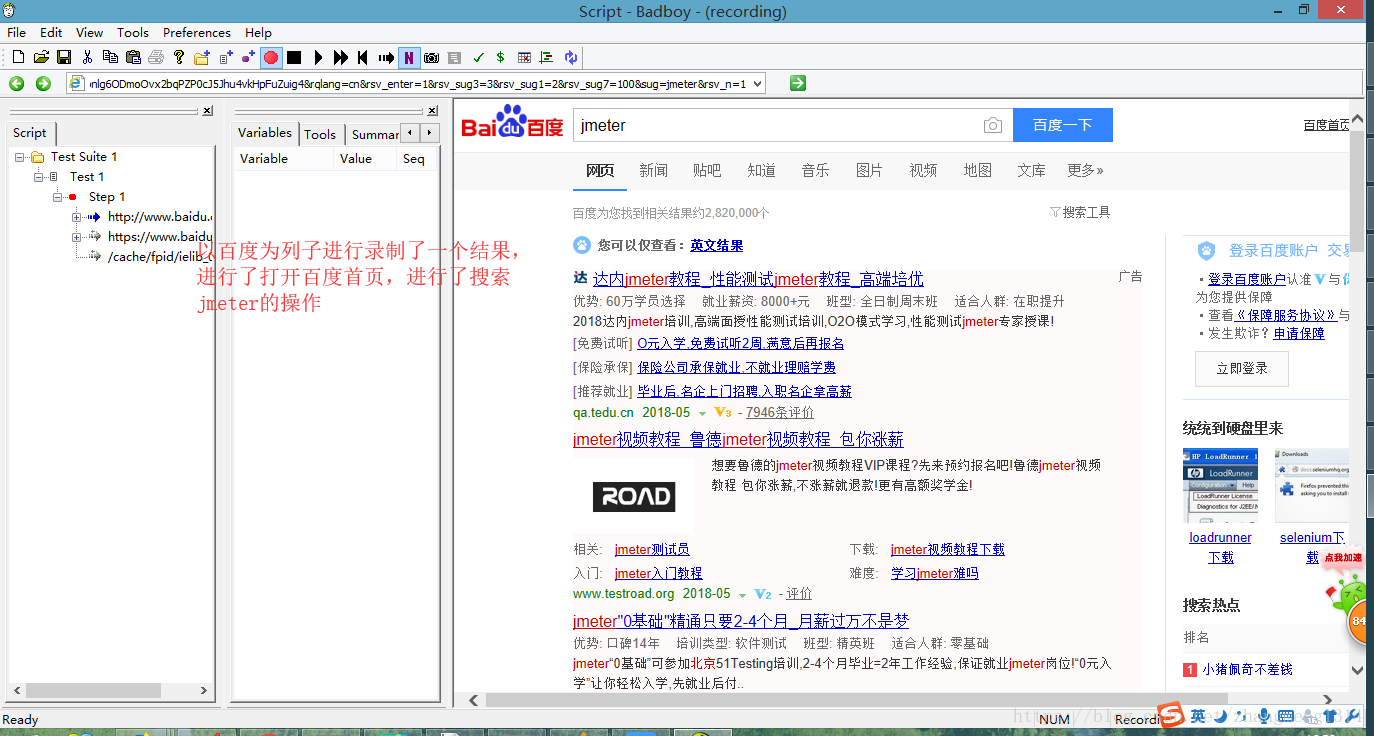Click inside the URL address field

(415, 84)
